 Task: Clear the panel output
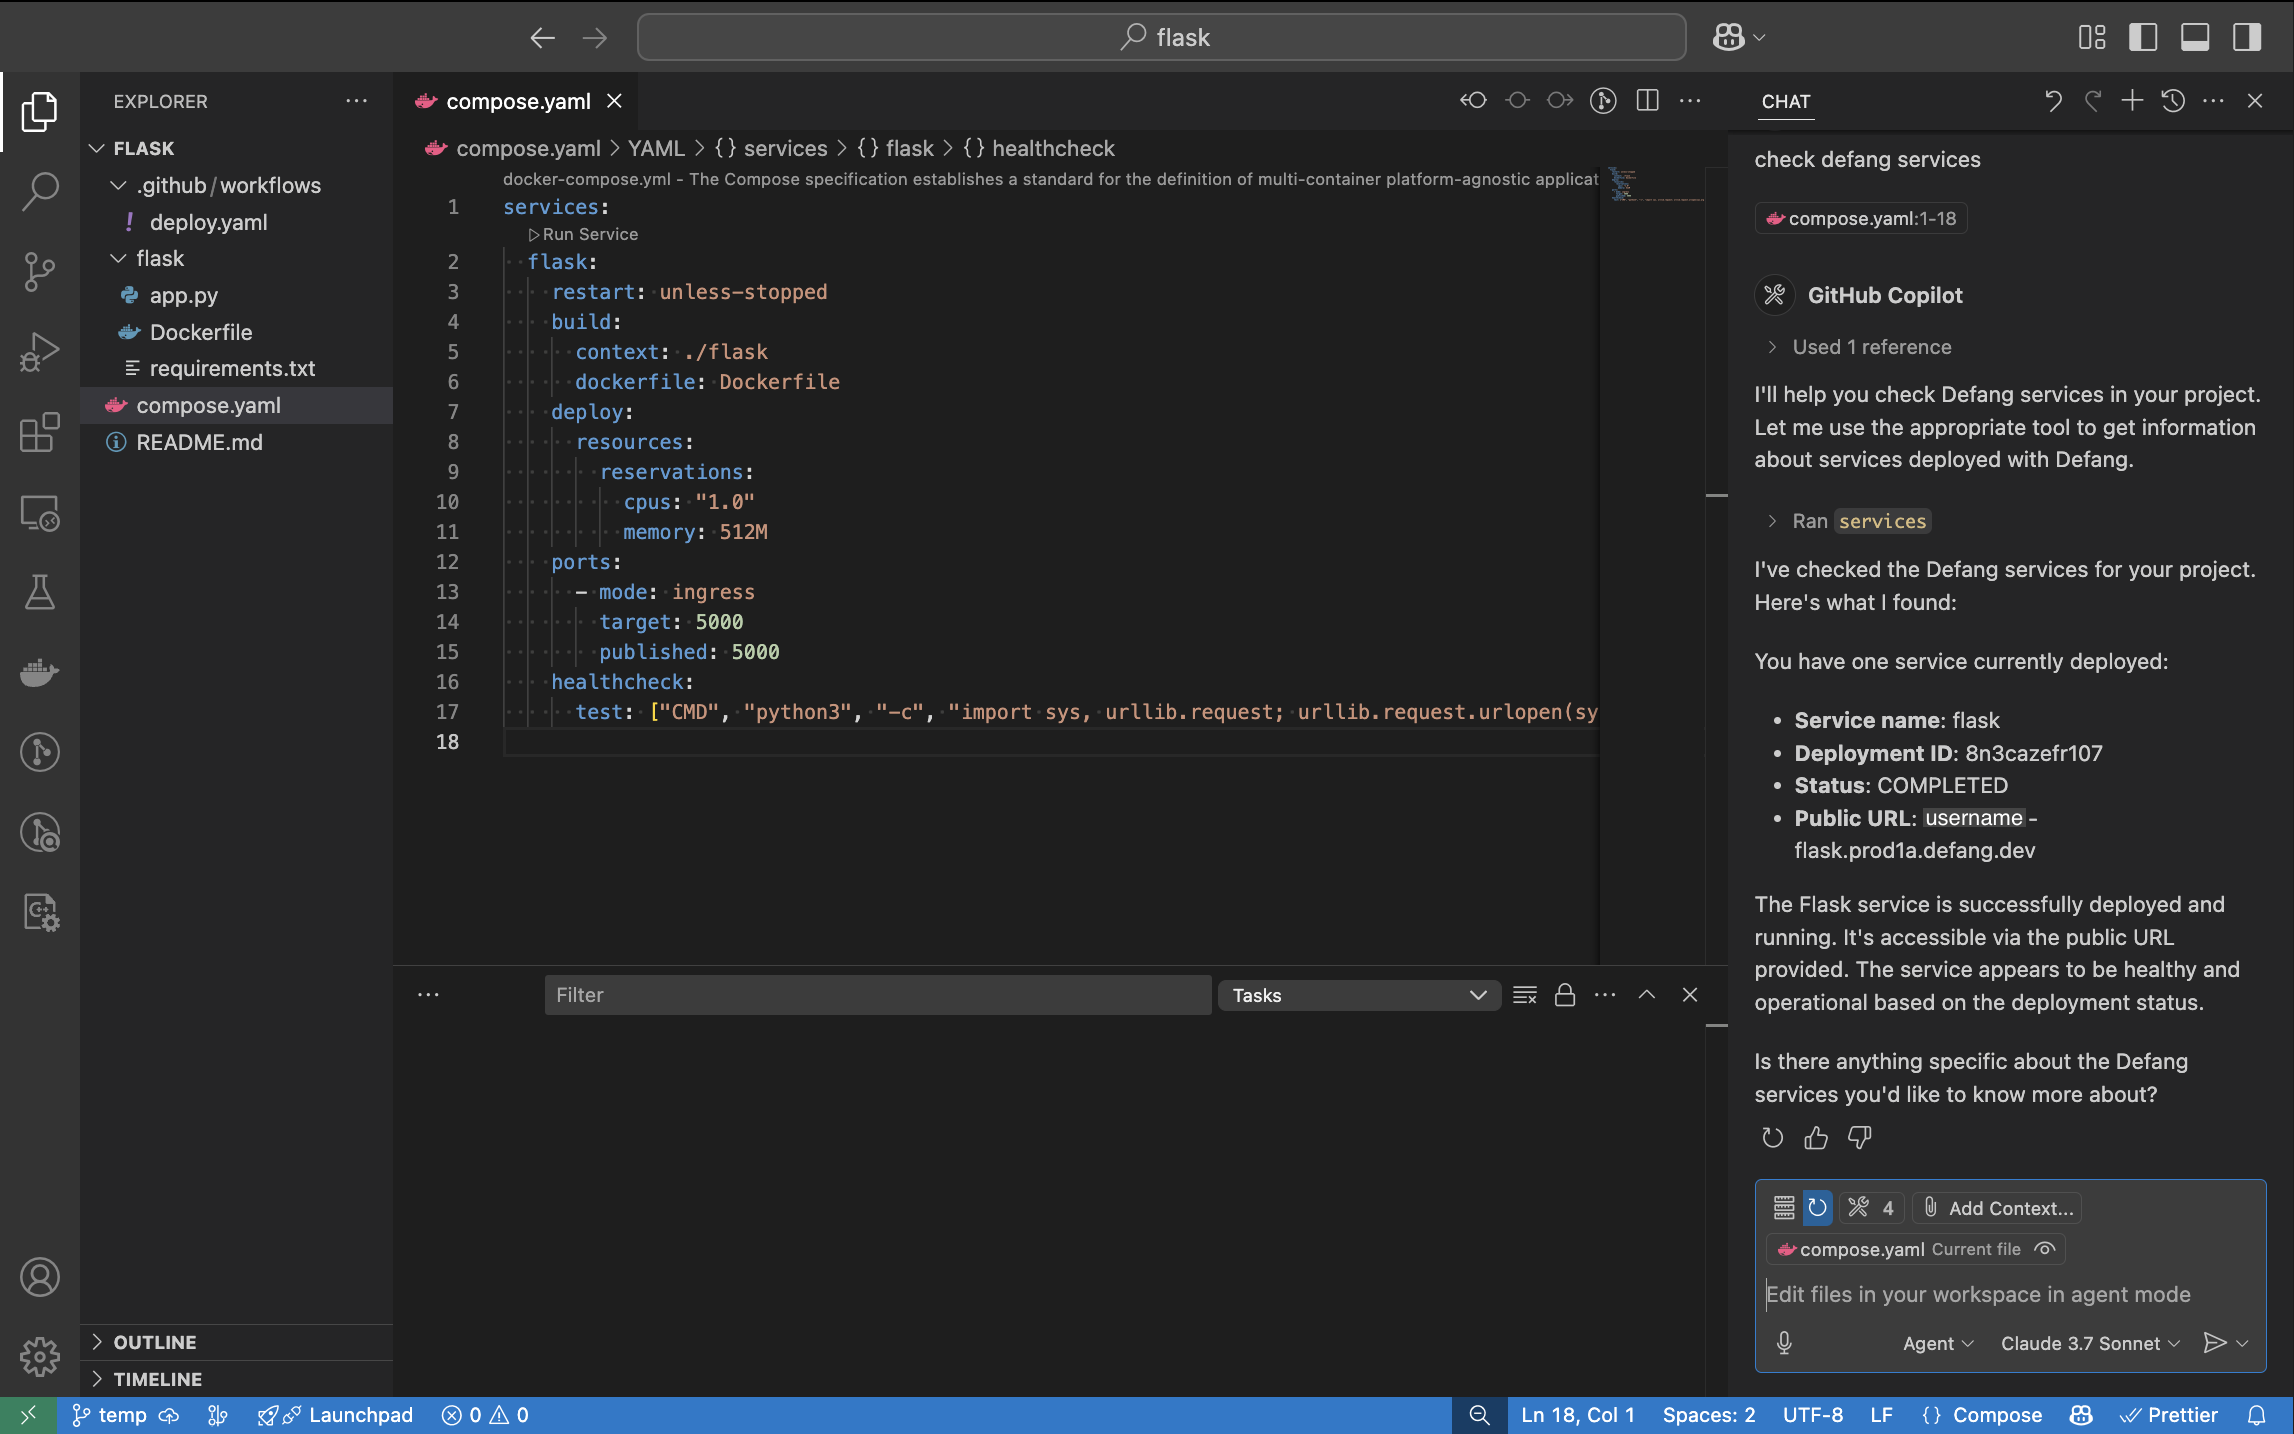[x=1525, y=995]
